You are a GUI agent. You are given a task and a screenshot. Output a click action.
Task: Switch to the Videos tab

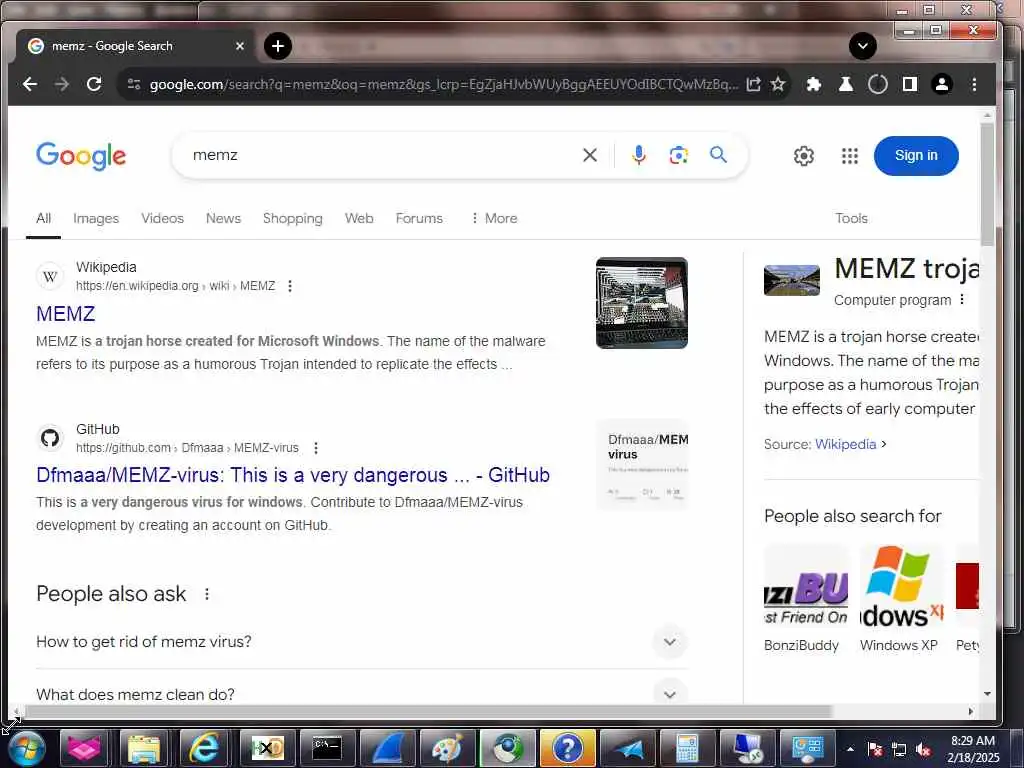pyautogui.click(x=163, y=218)
